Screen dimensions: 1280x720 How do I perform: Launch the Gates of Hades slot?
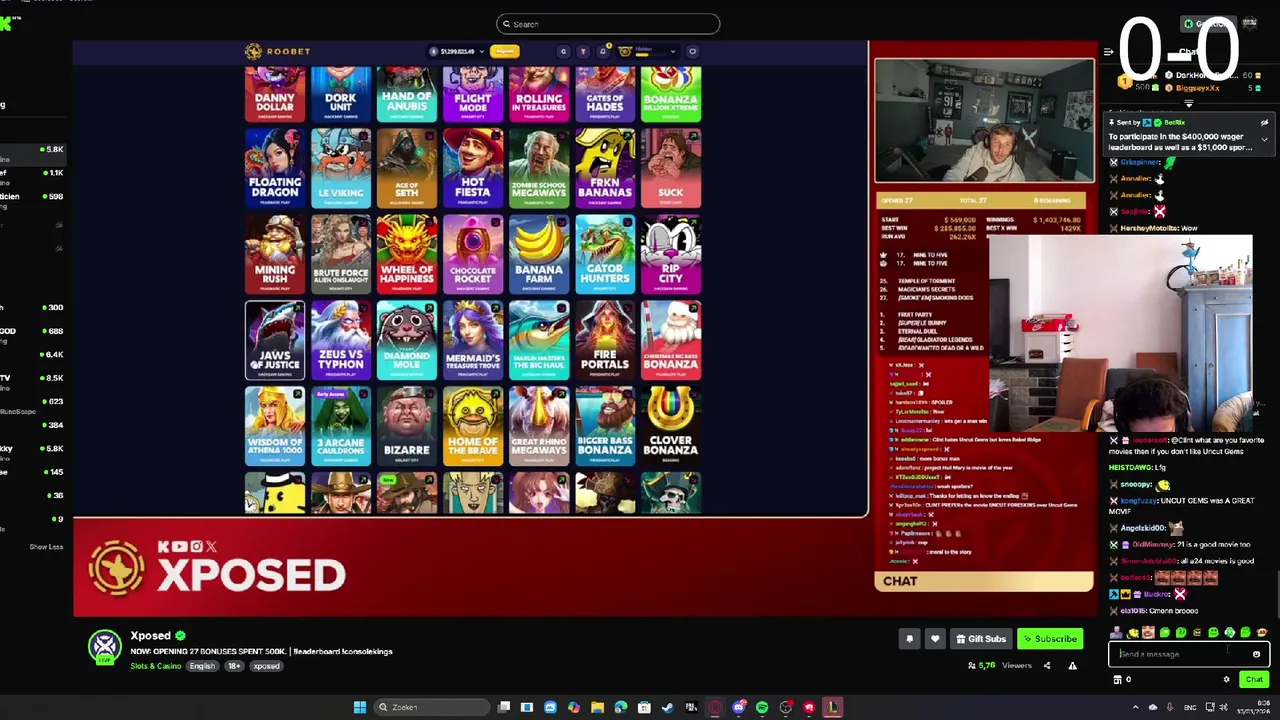tap(605, 94)
